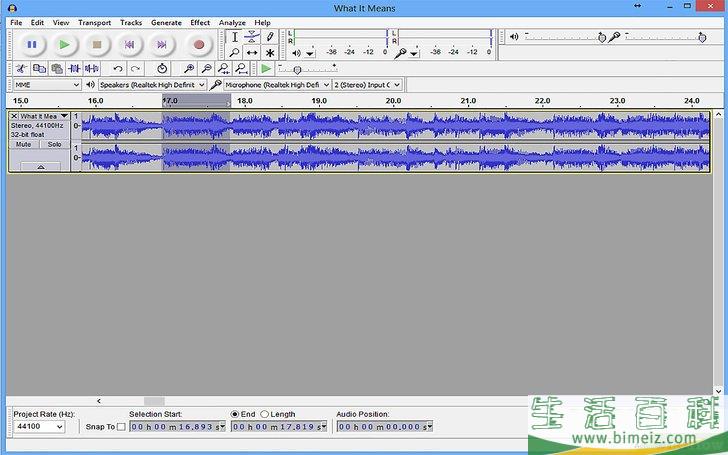Open the File menu

(16, 22)
